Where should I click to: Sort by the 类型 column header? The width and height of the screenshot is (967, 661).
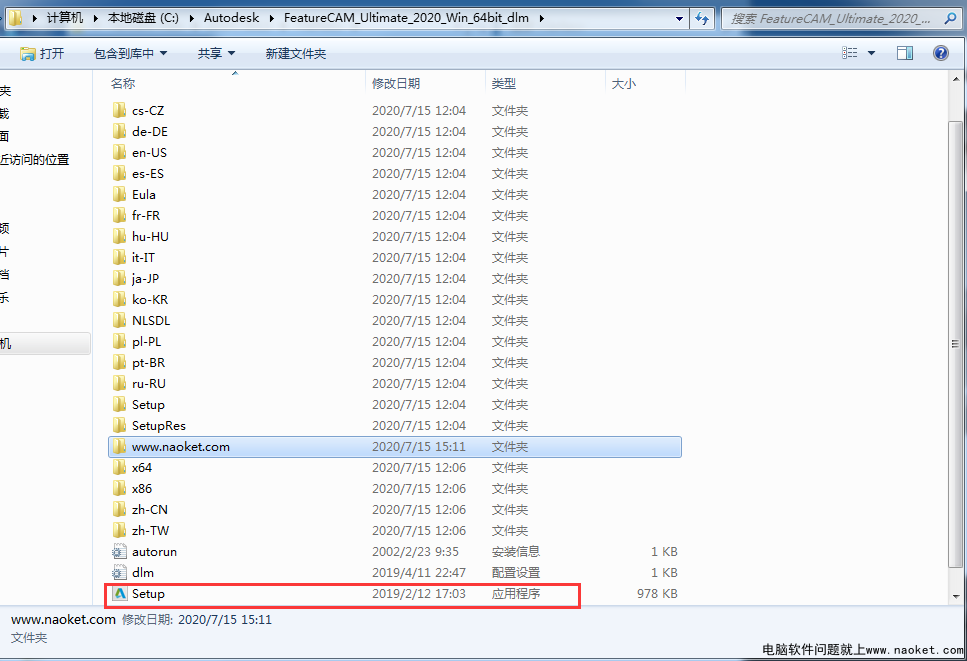click(x=546, y=83)
